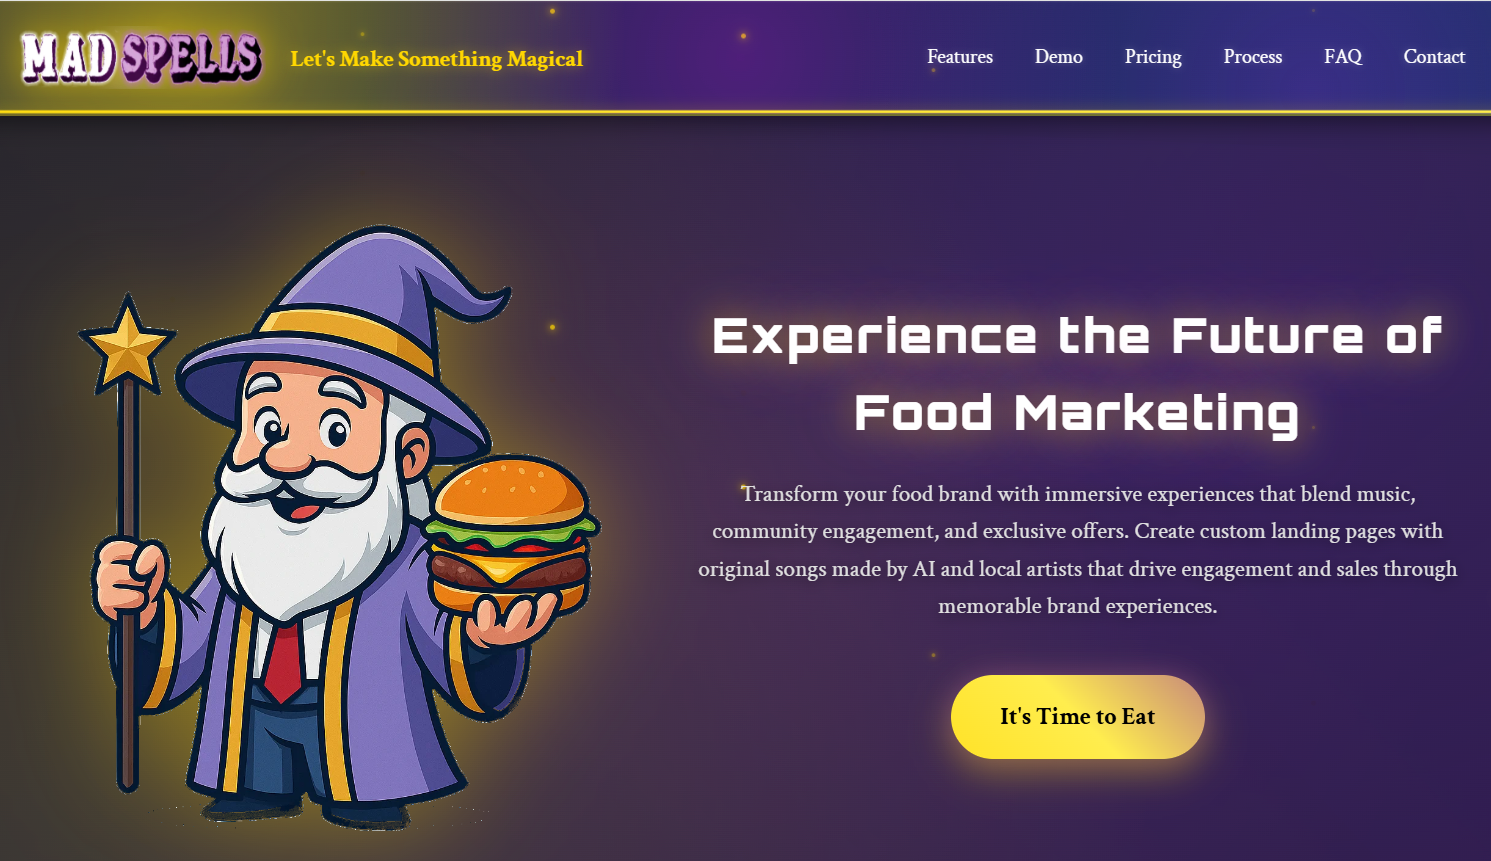The width and height of the screenshot is (1491, 861).
Task: Click the paragraph starting with Transform your food brand
Action: point(1077,550)
